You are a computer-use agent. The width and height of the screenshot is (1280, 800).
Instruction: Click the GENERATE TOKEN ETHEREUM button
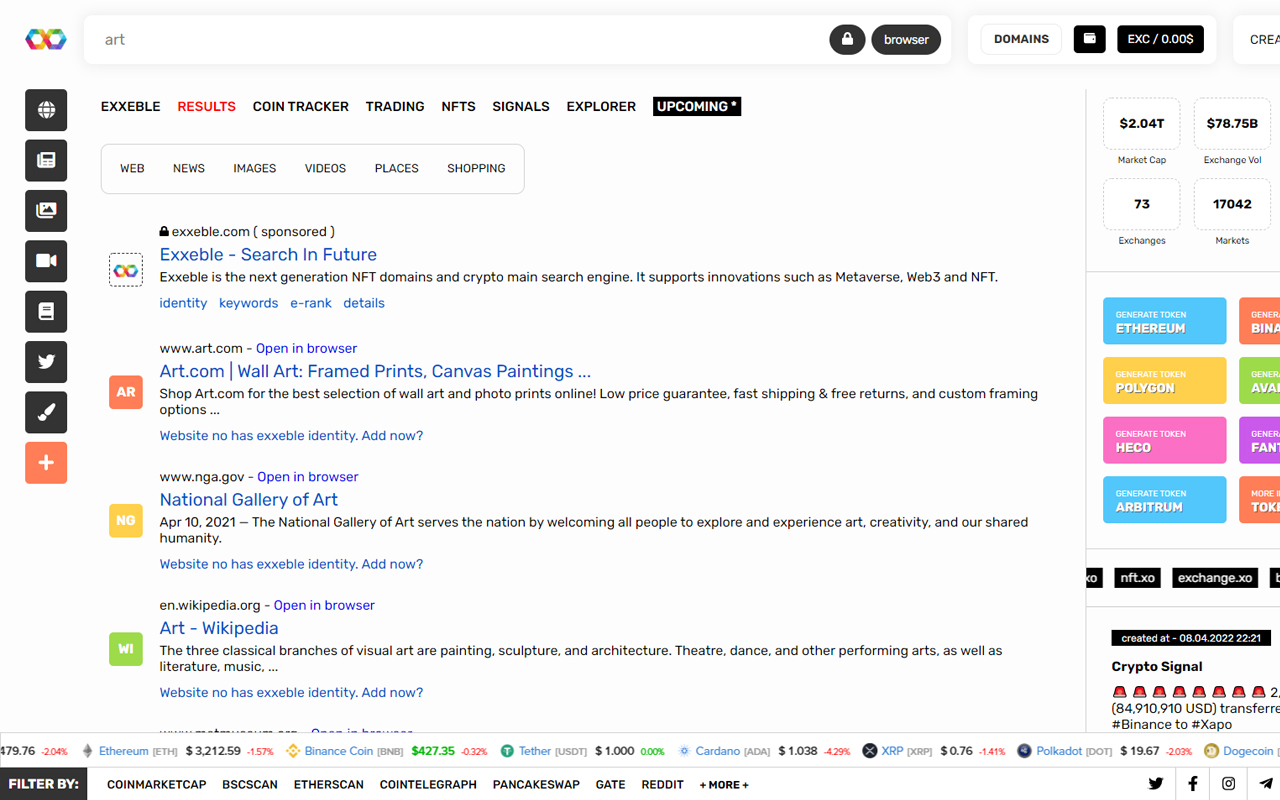pos(1164,320)
